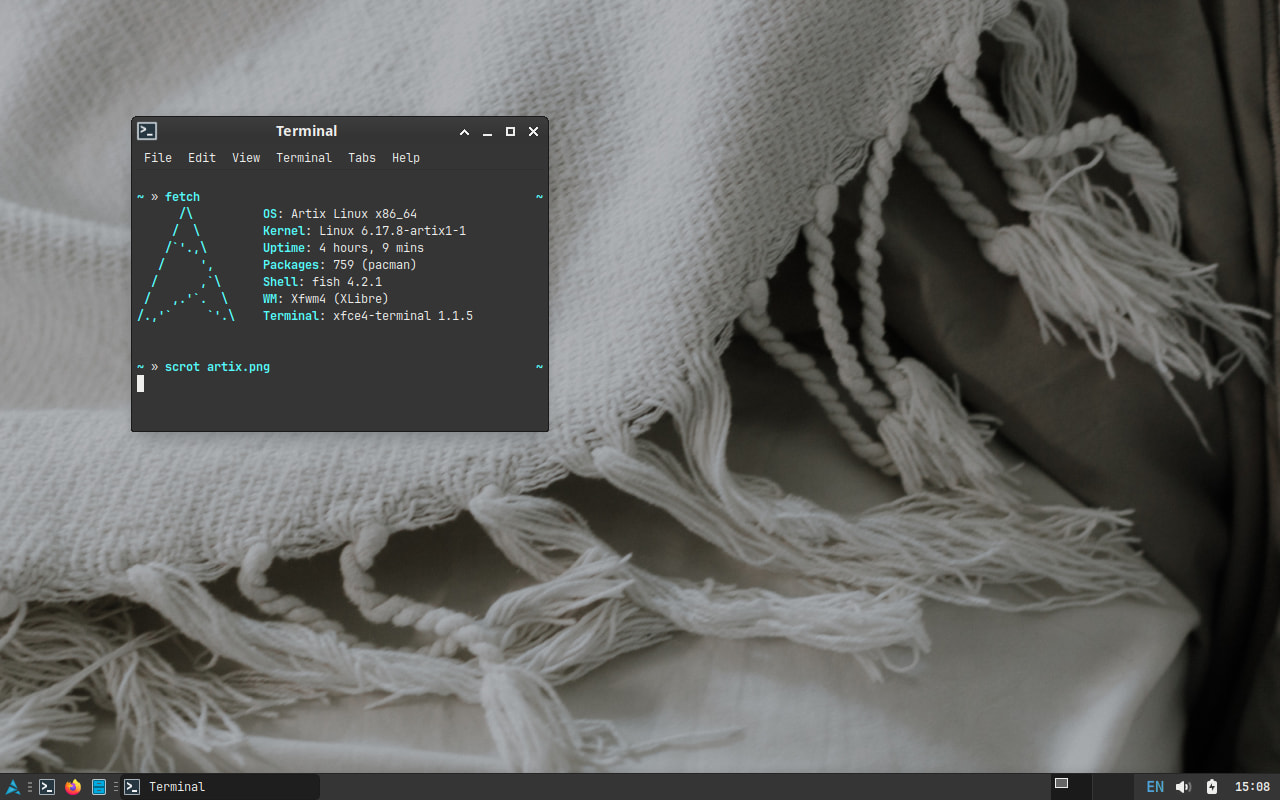The image size is (1280, 800).
Task: Click the volume speaker icon in tray
Action: coord(1183,787)
